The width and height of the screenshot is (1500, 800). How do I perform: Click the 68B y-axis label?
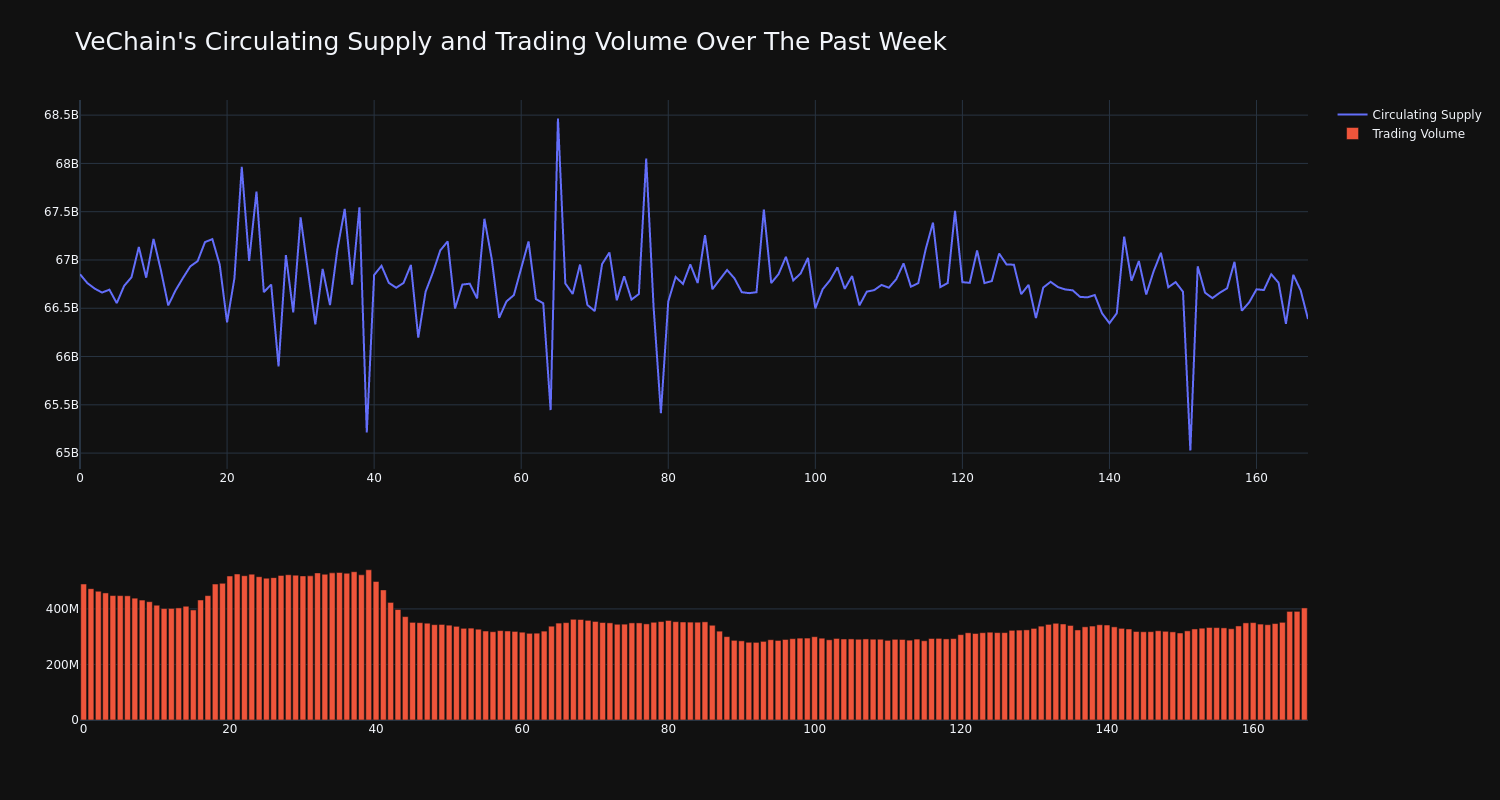[66, 163]
